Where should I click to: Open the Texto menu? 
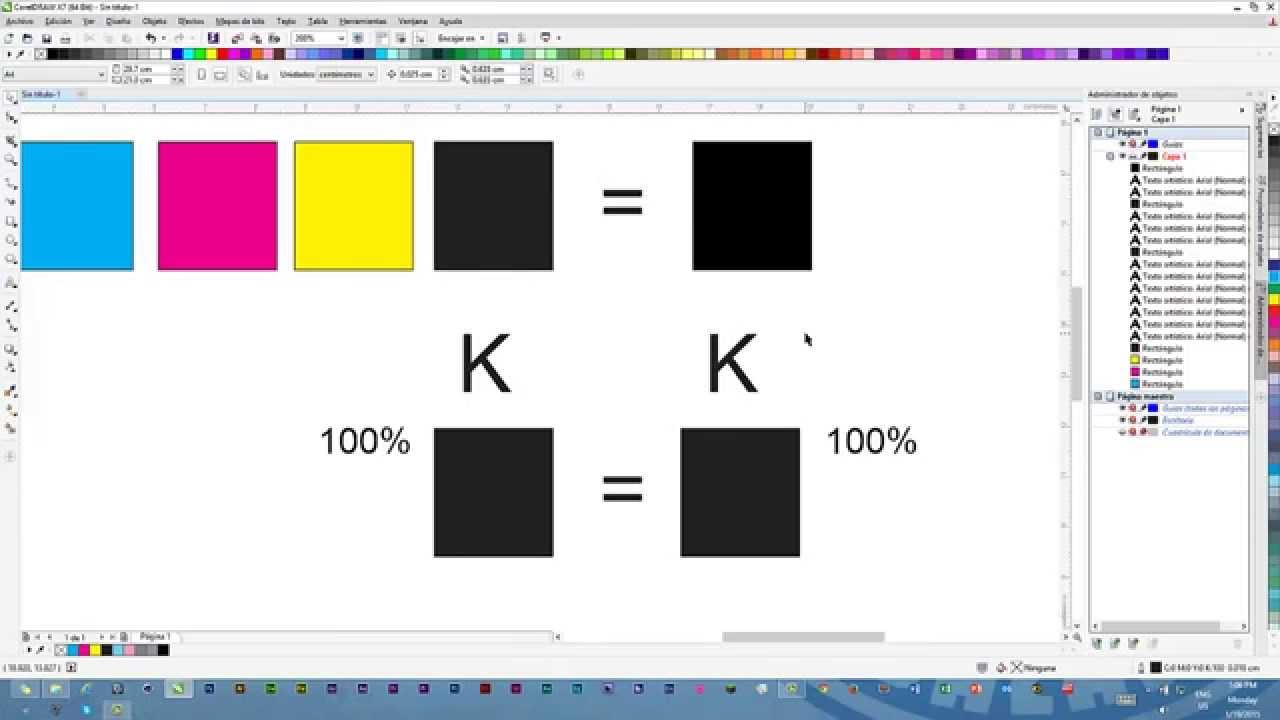click(x=286, y=21)
